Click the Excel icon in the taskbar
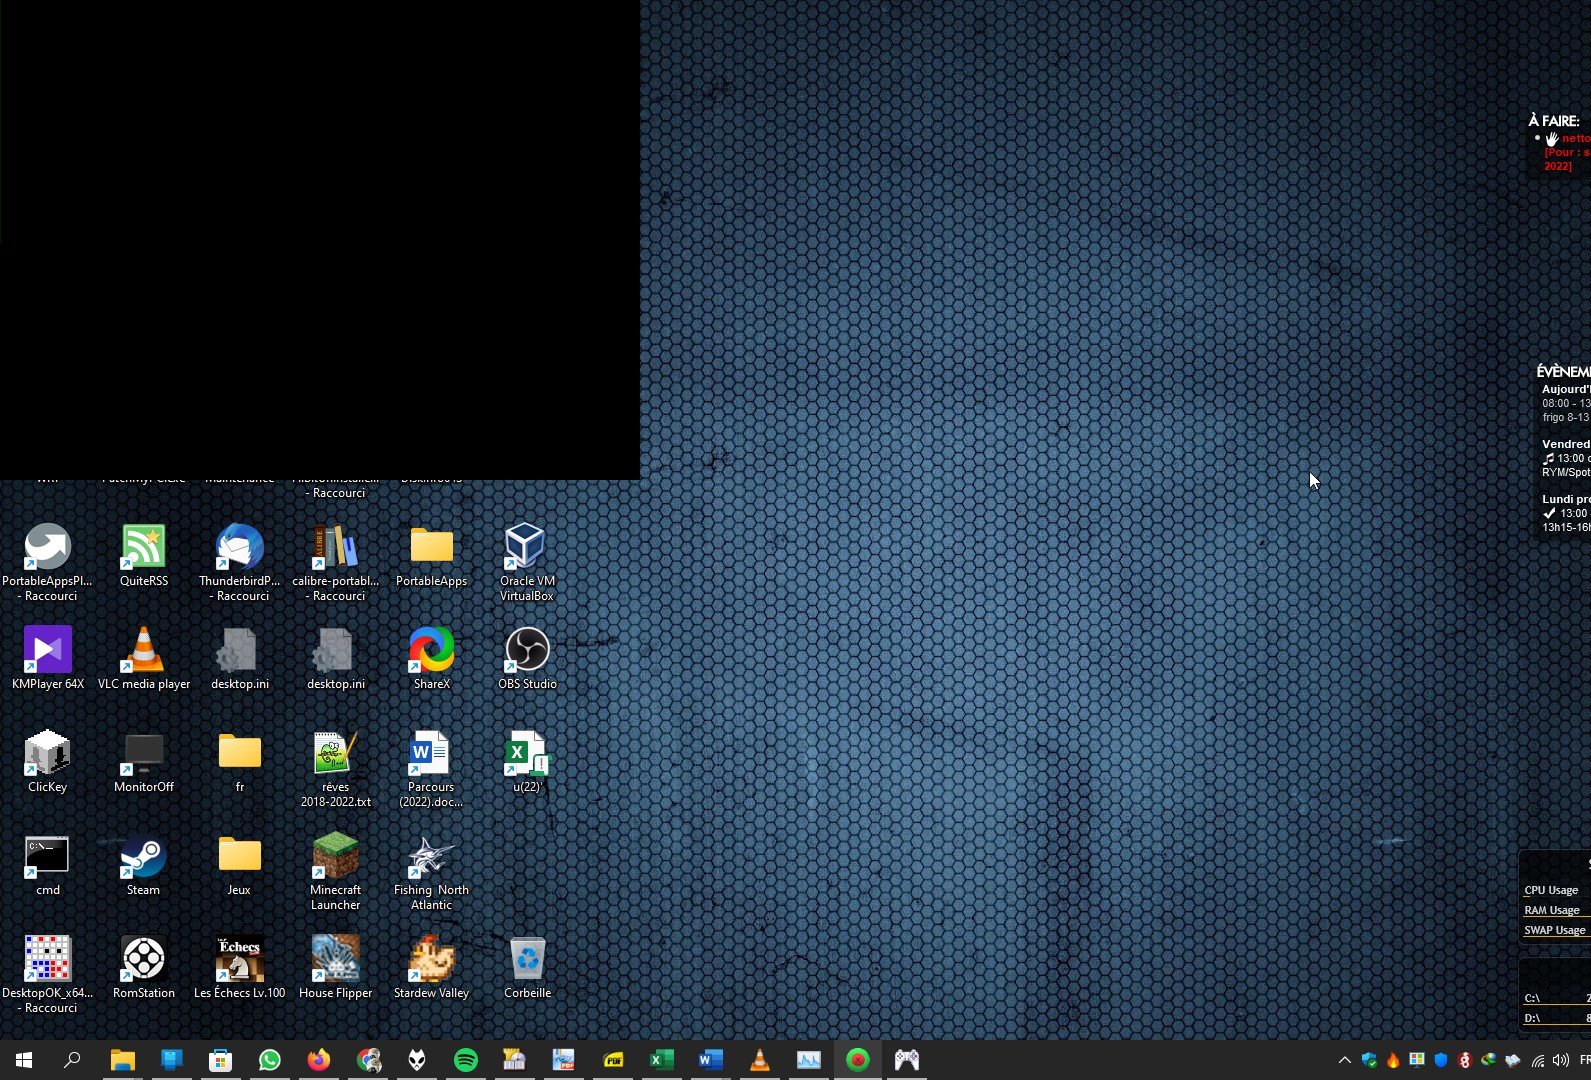 662,1060
